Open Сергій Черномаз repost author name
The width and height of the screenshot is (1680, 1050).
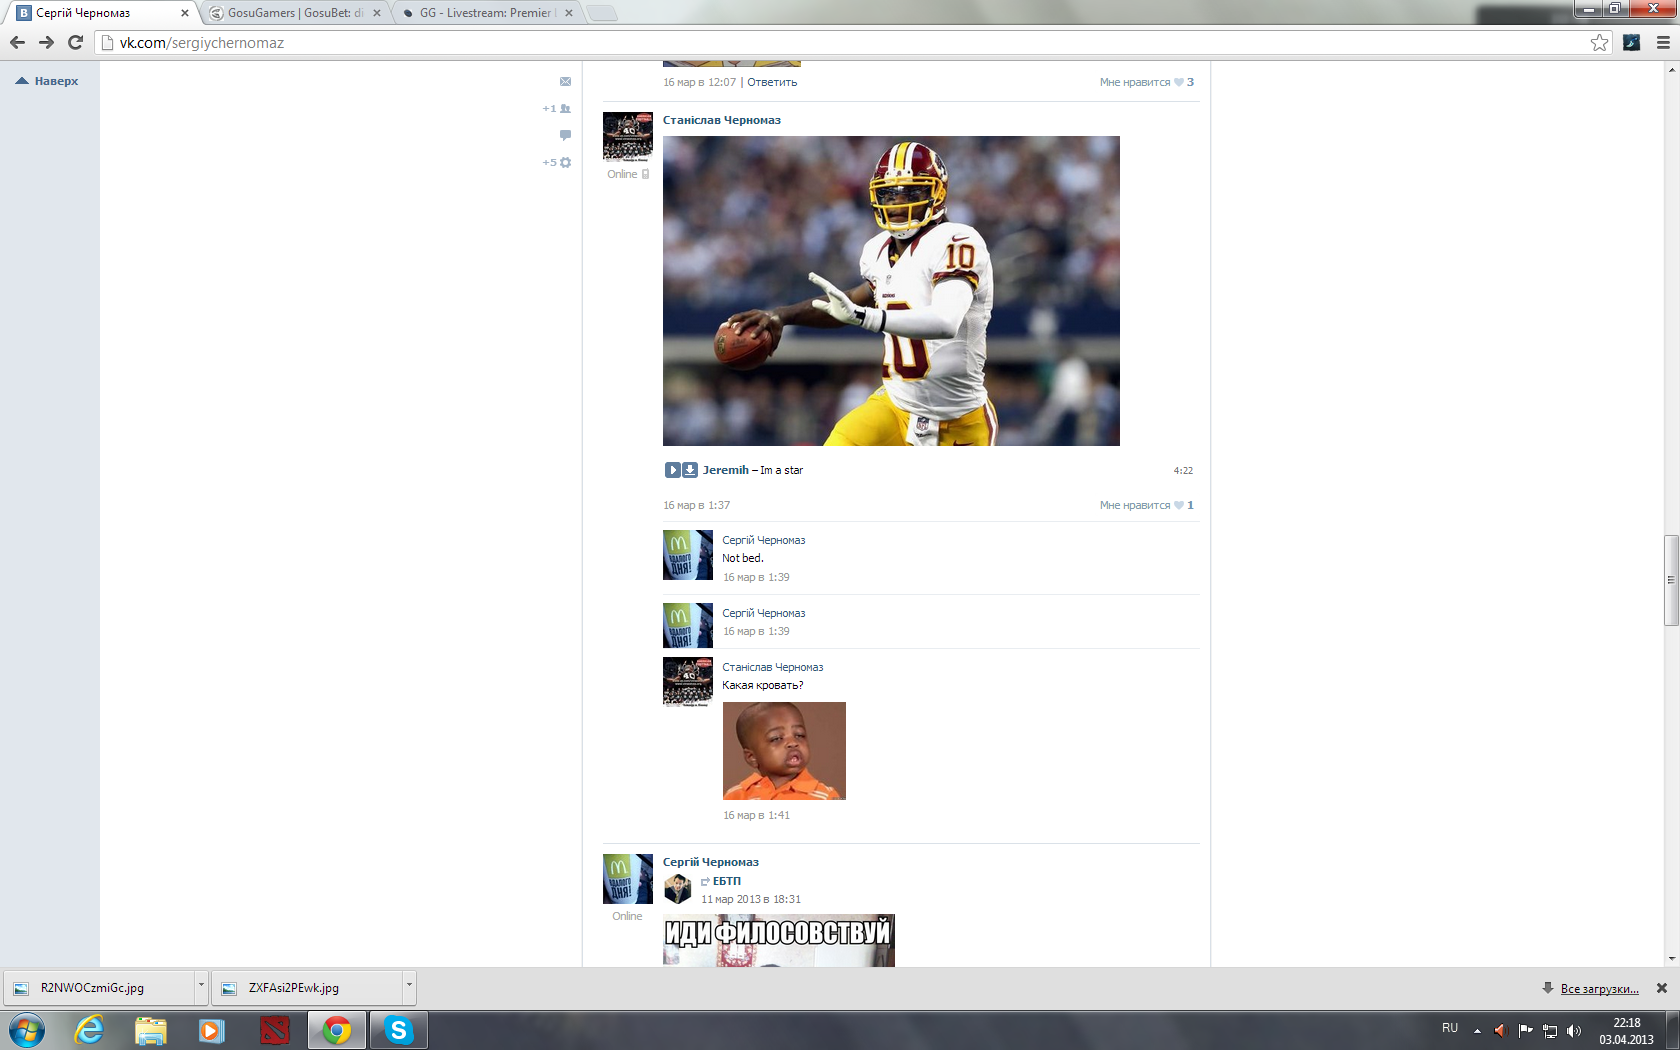tap(711, 862)
